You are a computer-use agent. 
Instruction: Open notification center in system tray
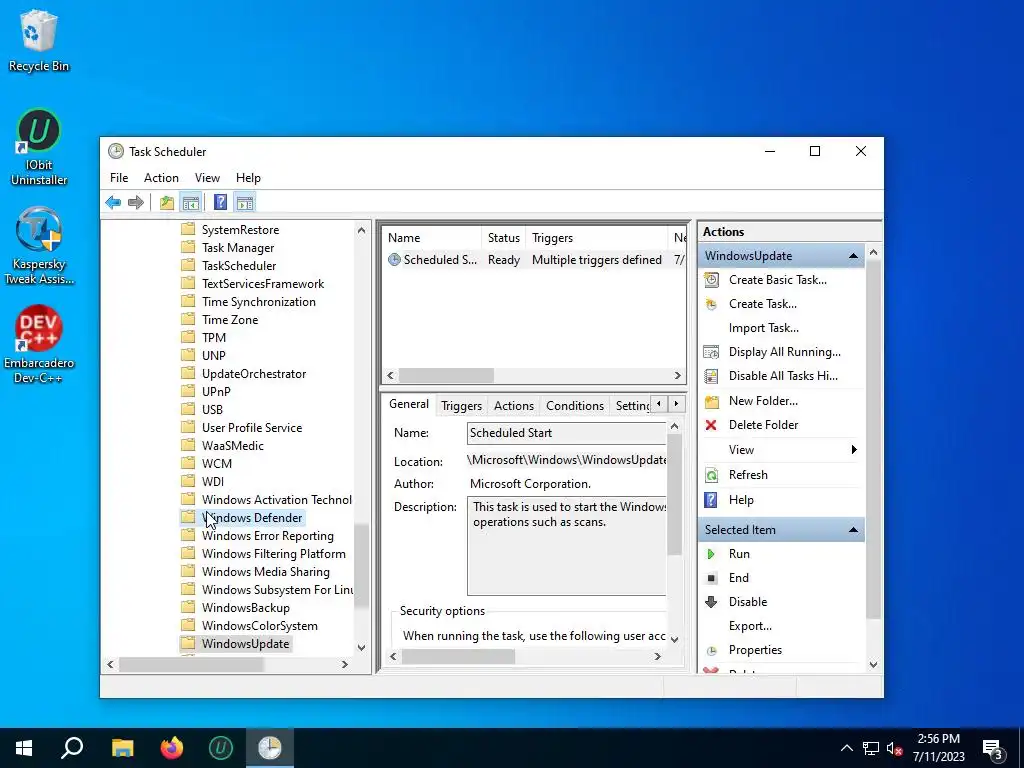[x=993, y=748]
